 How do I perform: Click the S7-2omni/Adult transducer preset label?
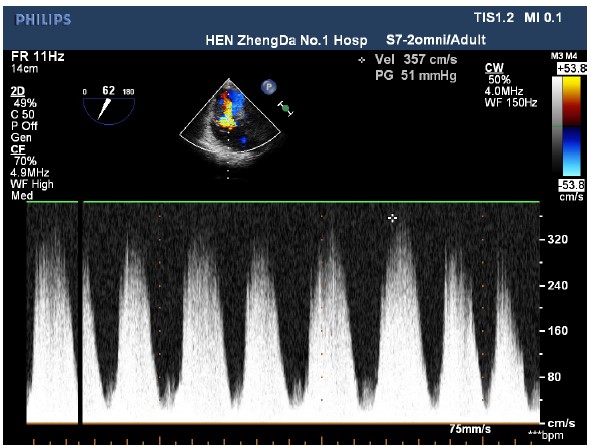pos(436,40)
